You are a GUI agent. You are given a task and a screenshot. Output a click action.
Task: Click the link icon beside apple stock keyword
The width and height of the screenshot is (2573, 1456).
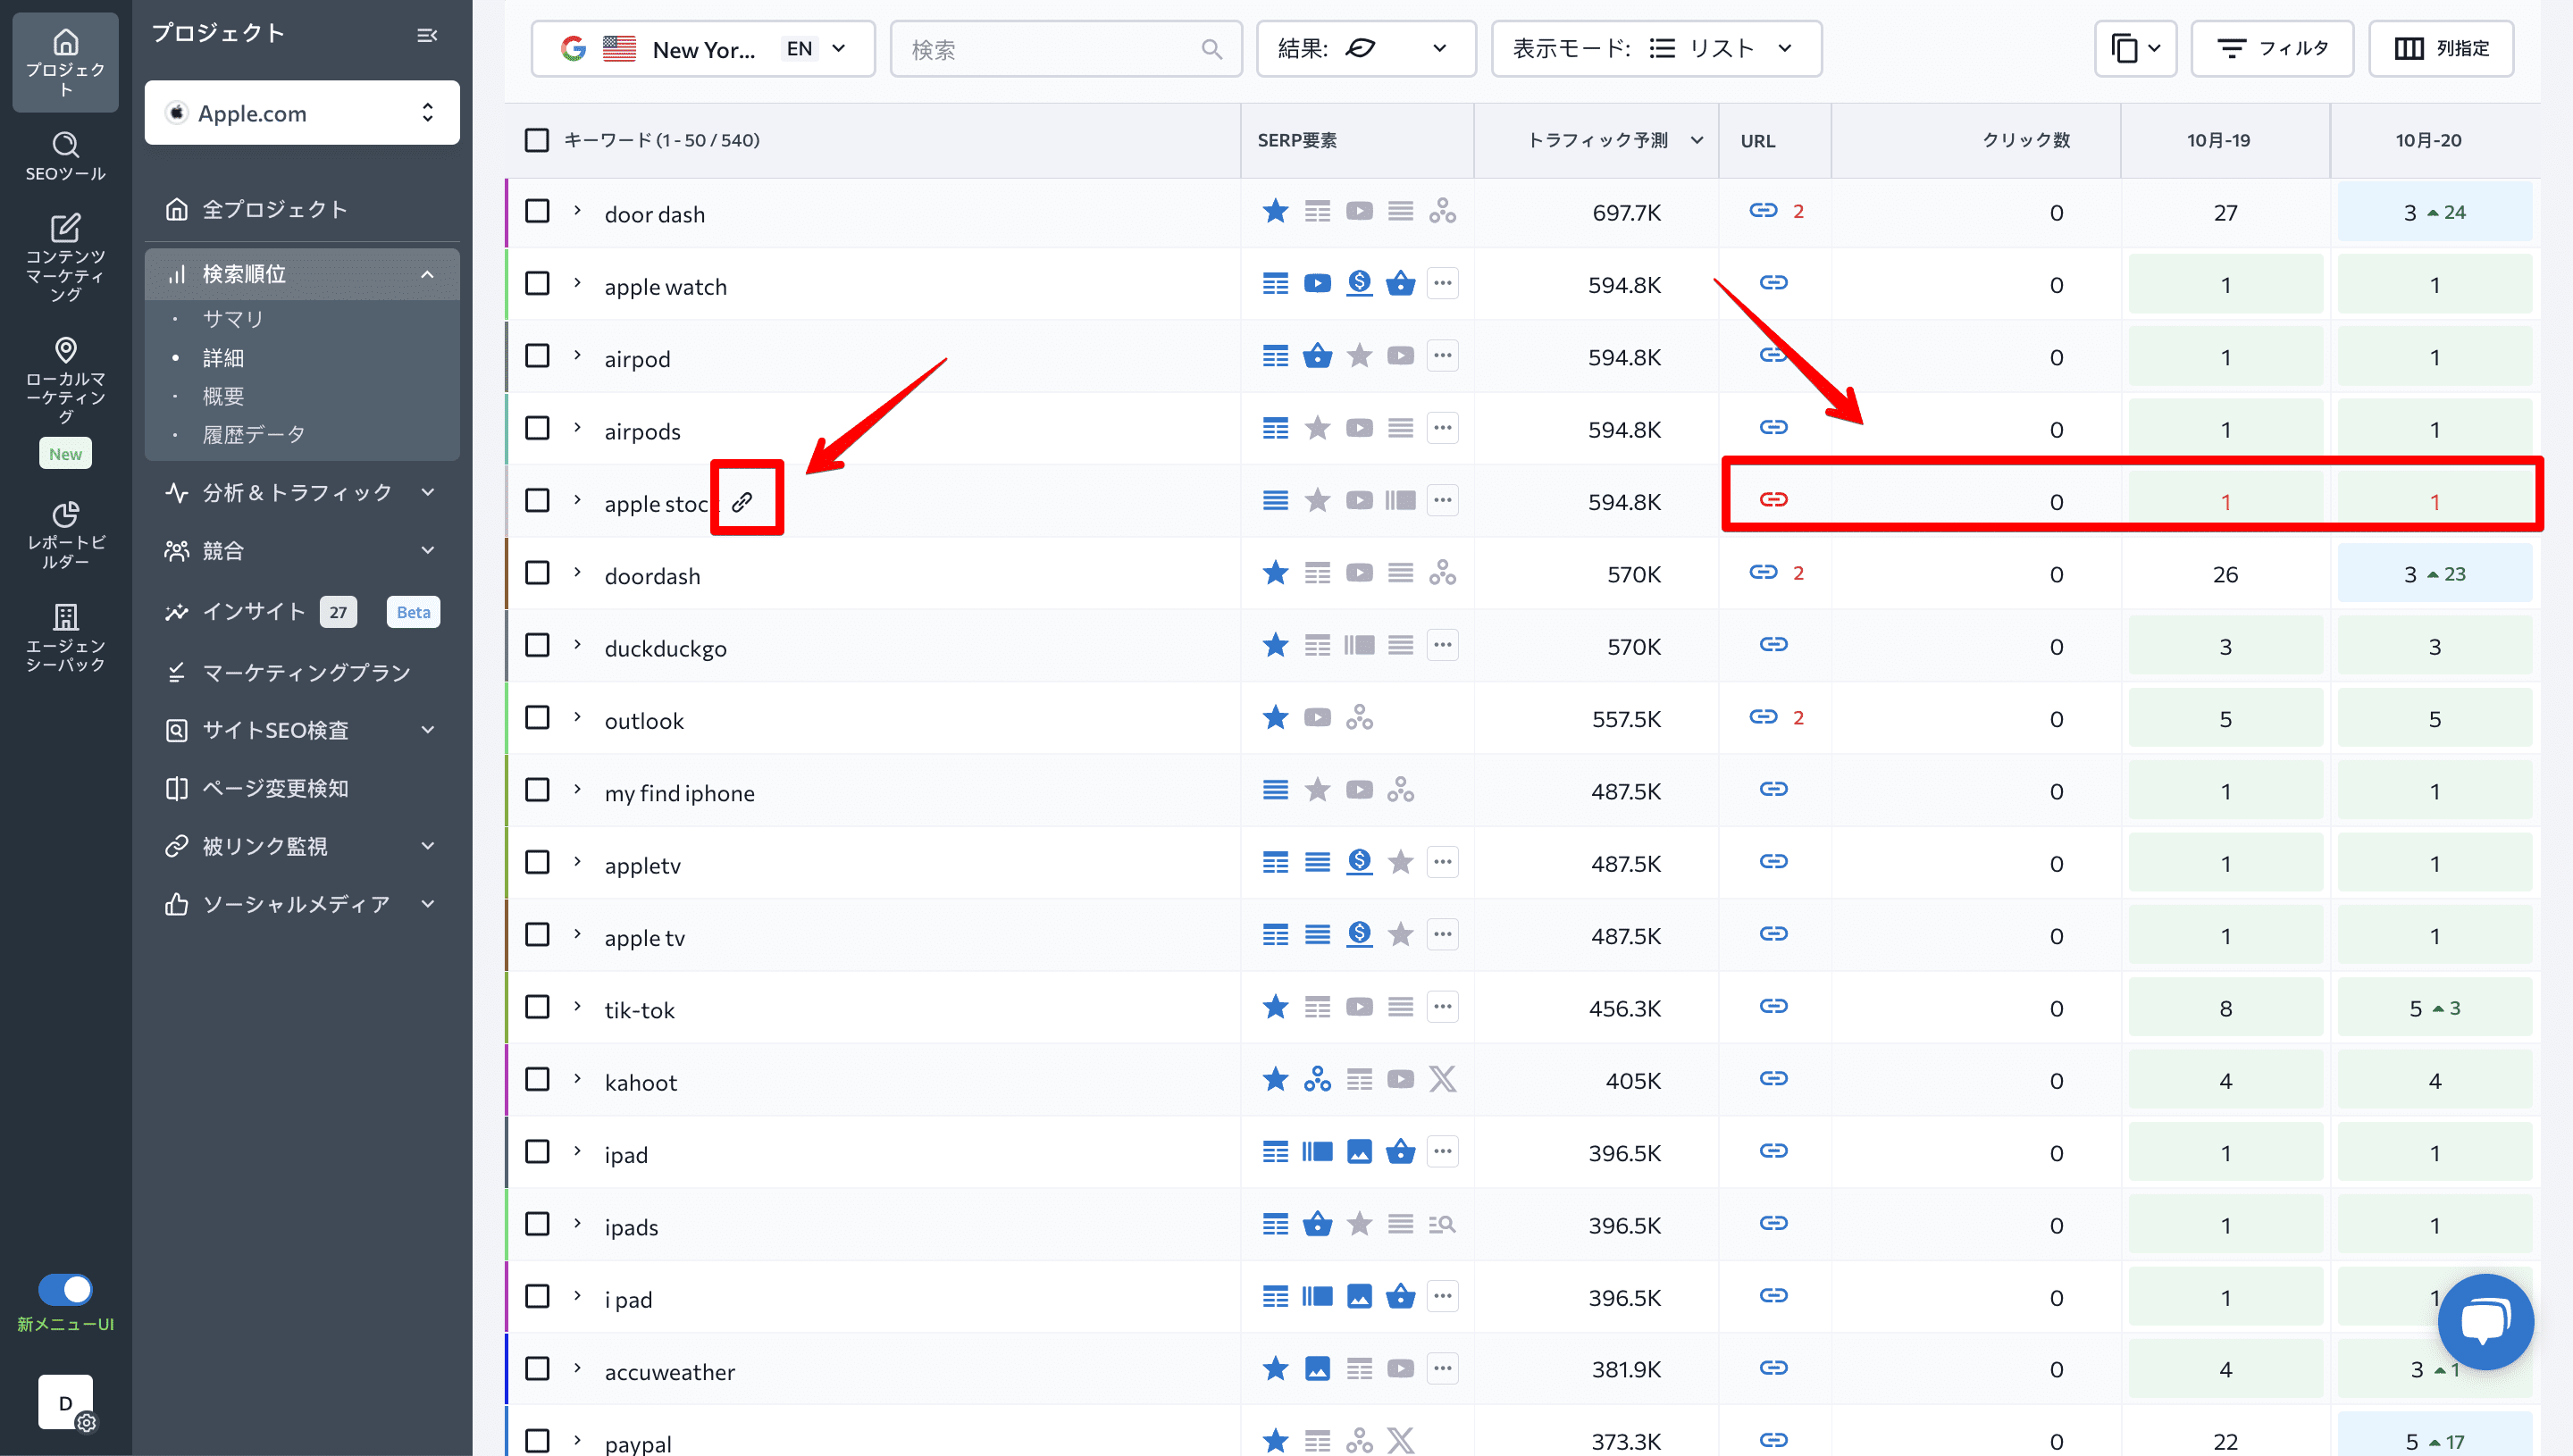coord(742,501)
